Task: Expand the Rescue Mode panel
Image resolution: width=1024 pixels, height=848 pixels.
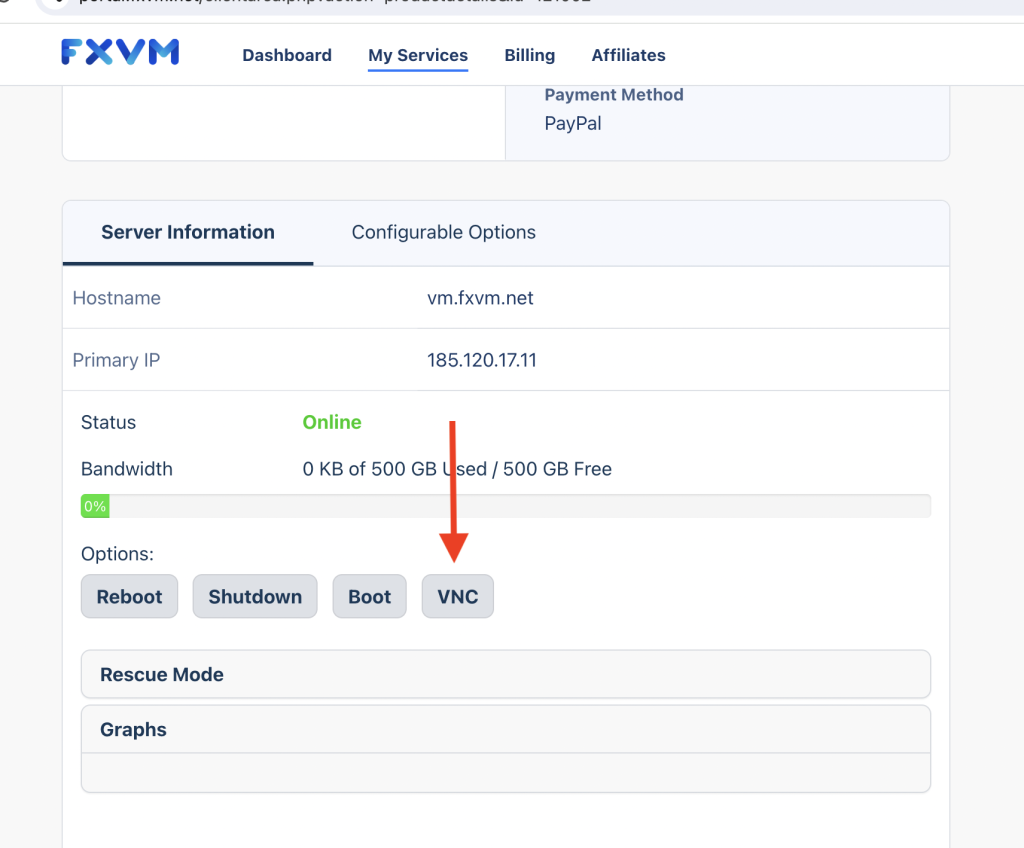Action: (505, 674)
